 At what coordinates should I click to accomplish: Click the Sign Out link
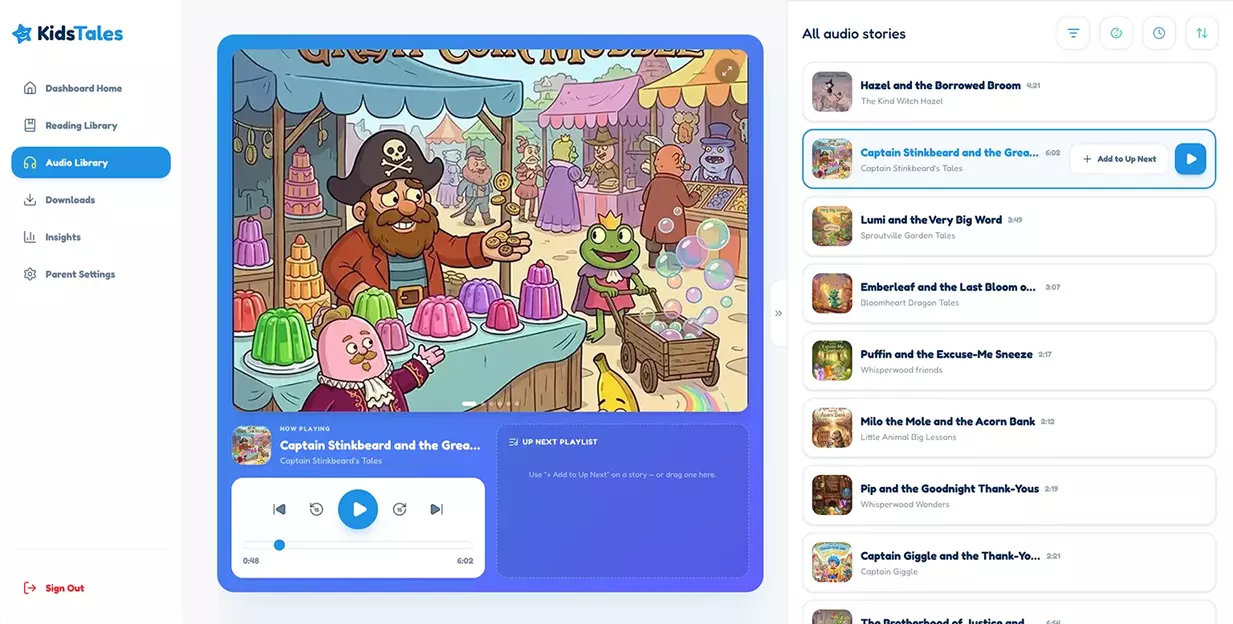click(54, 588)
